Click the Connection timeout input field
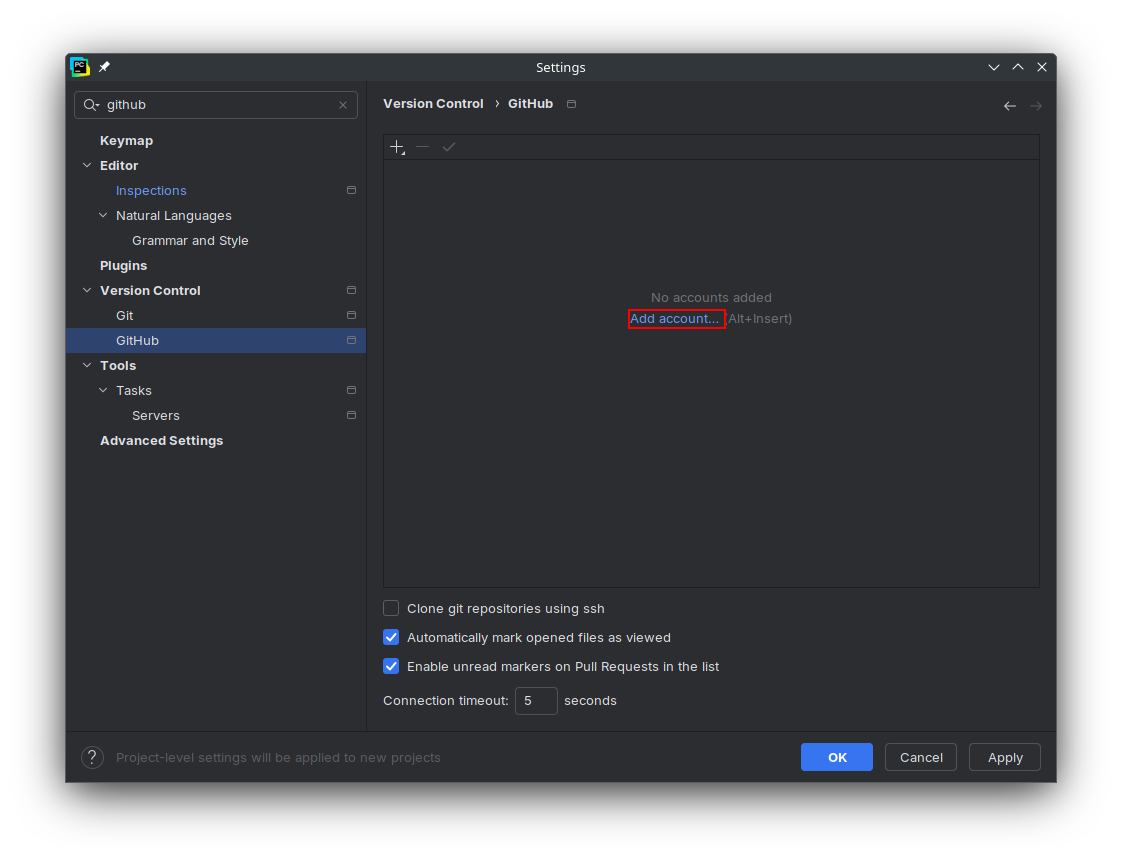 tap(536, 701)
